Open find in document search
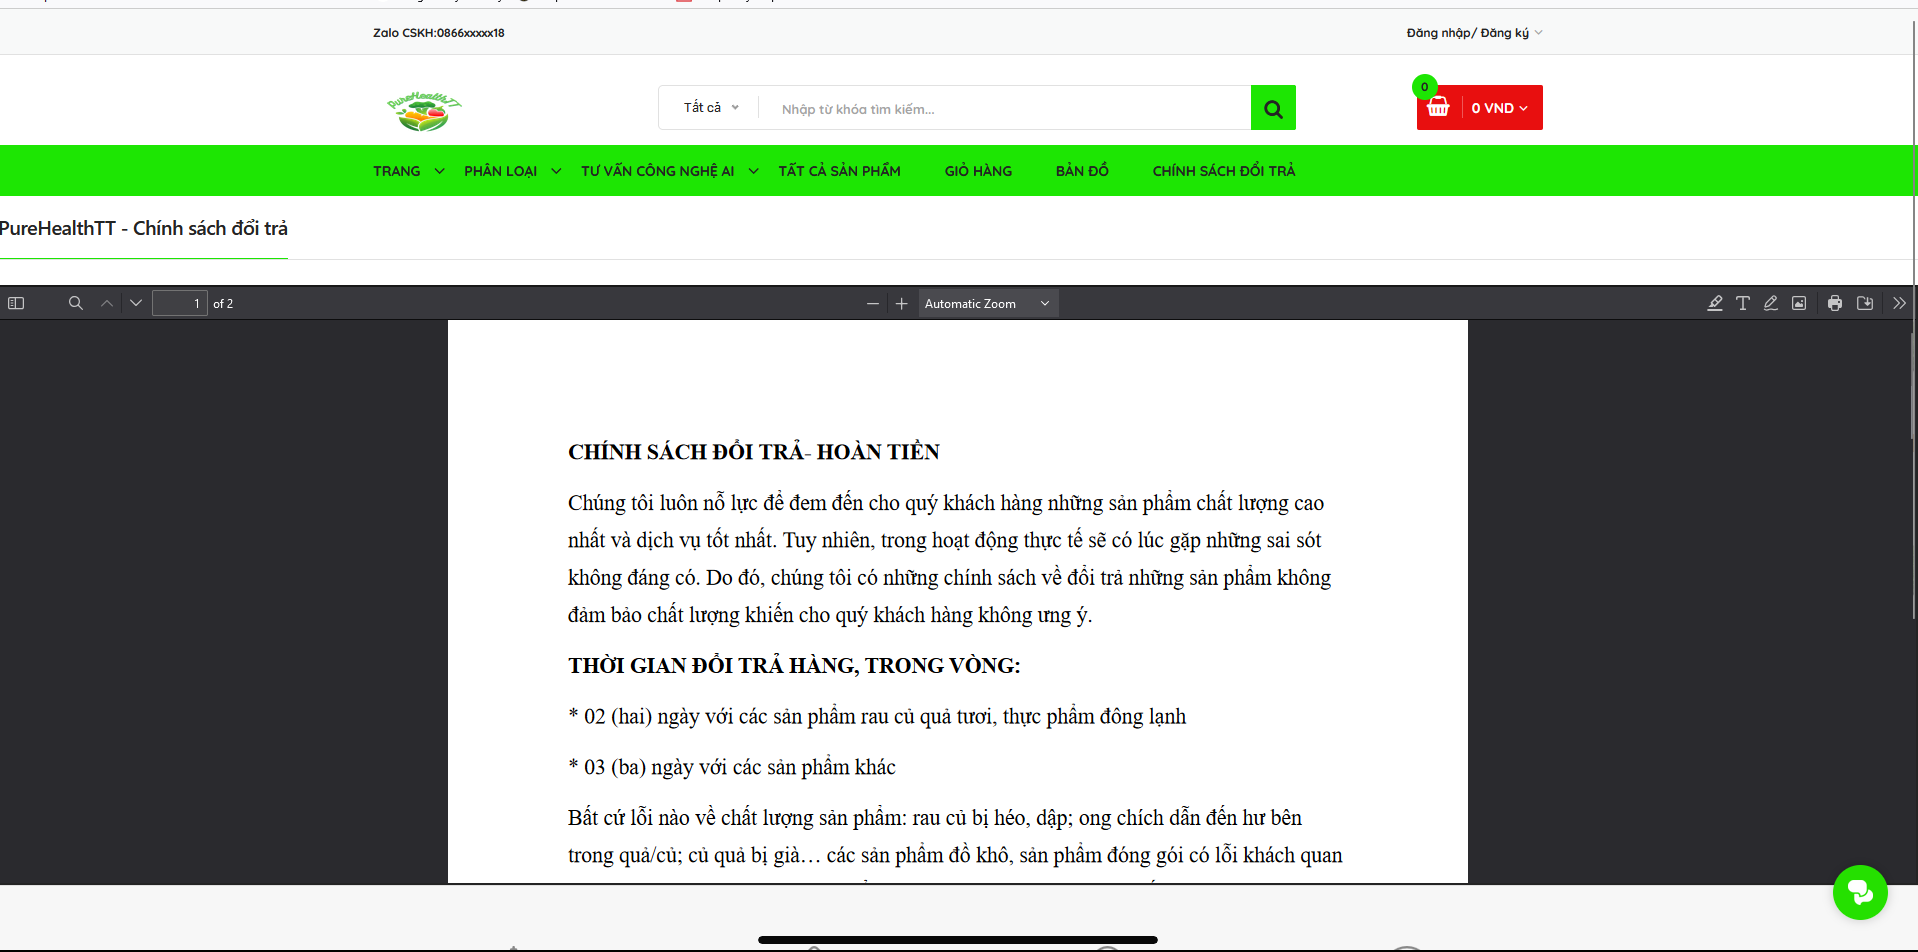 [75, 303]
